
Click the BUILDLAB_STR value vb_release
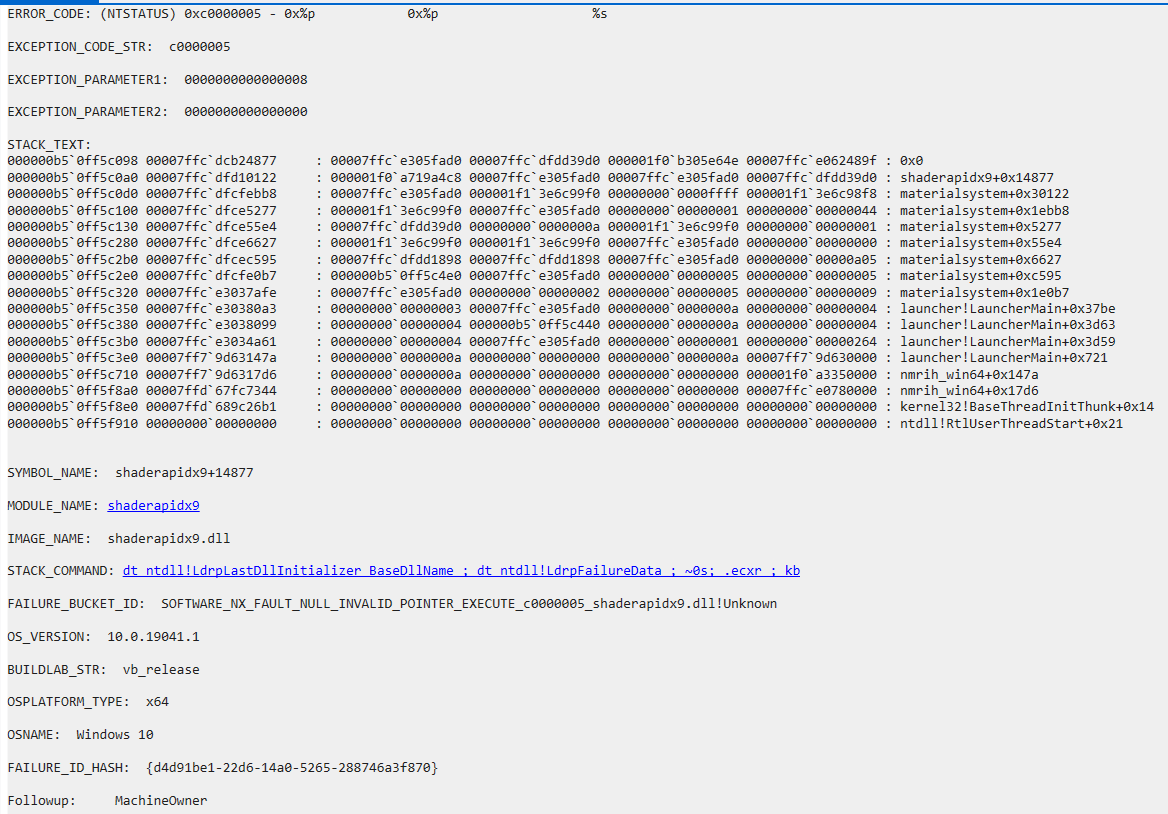pyautogui.click(x=161, y=670)
